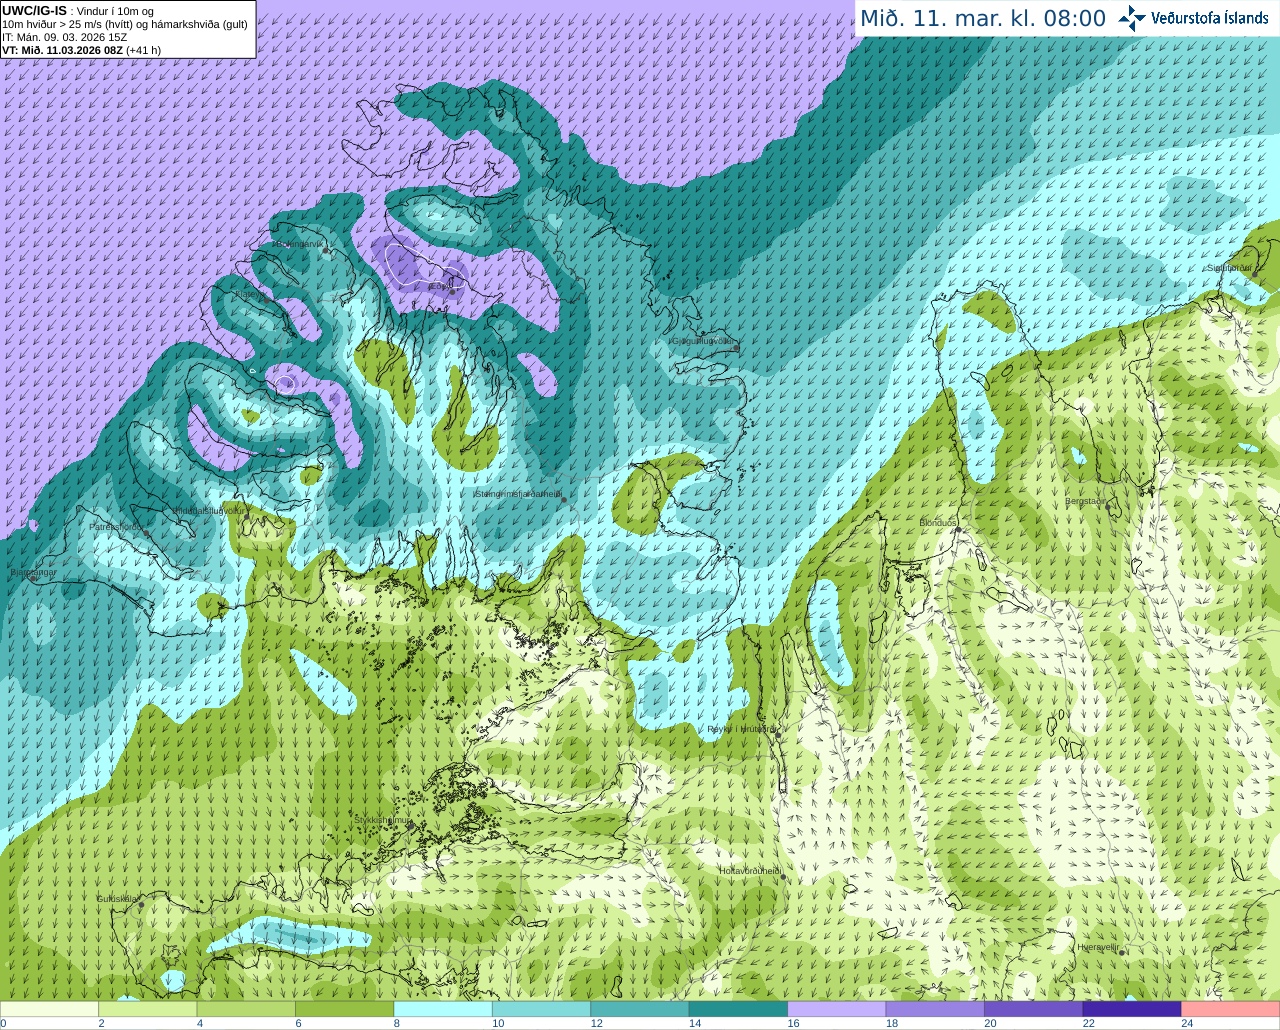Viewport: 1280px width, 1030px height.
Task: Click the Steingrímsfjarðarheiði station label
Action: point(518,494)
